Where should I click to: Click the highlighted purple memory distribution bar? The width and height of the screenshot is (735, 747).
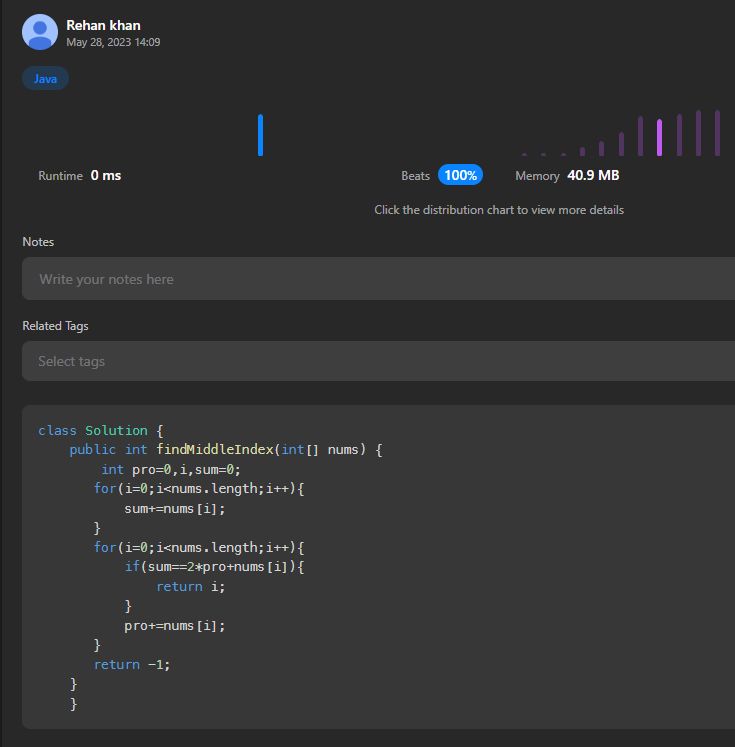point(659,137)
